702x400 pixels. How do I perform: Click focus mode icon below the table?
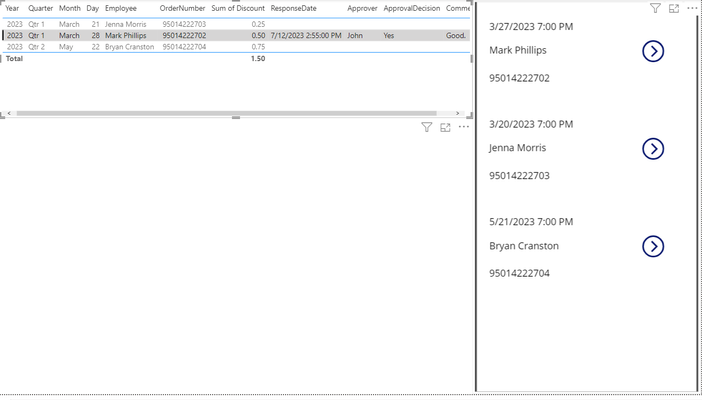(x=445, y=127)
